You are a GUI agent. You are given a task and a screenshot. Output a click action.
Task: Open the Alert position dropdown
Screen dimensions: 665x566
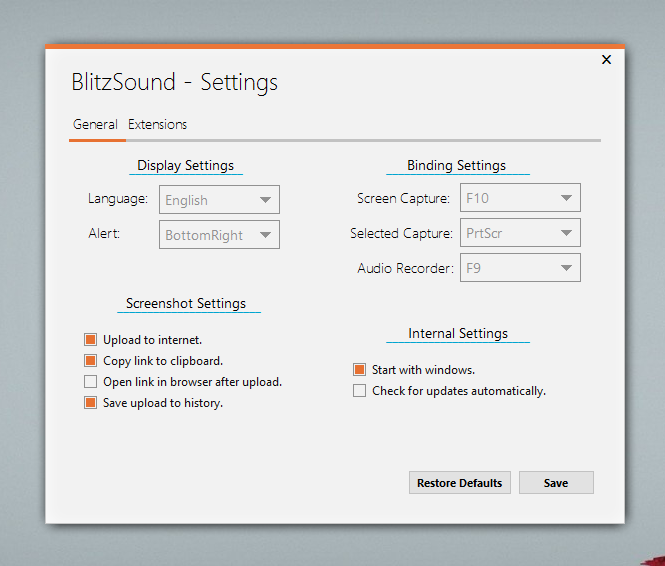(x=219, y=234)
